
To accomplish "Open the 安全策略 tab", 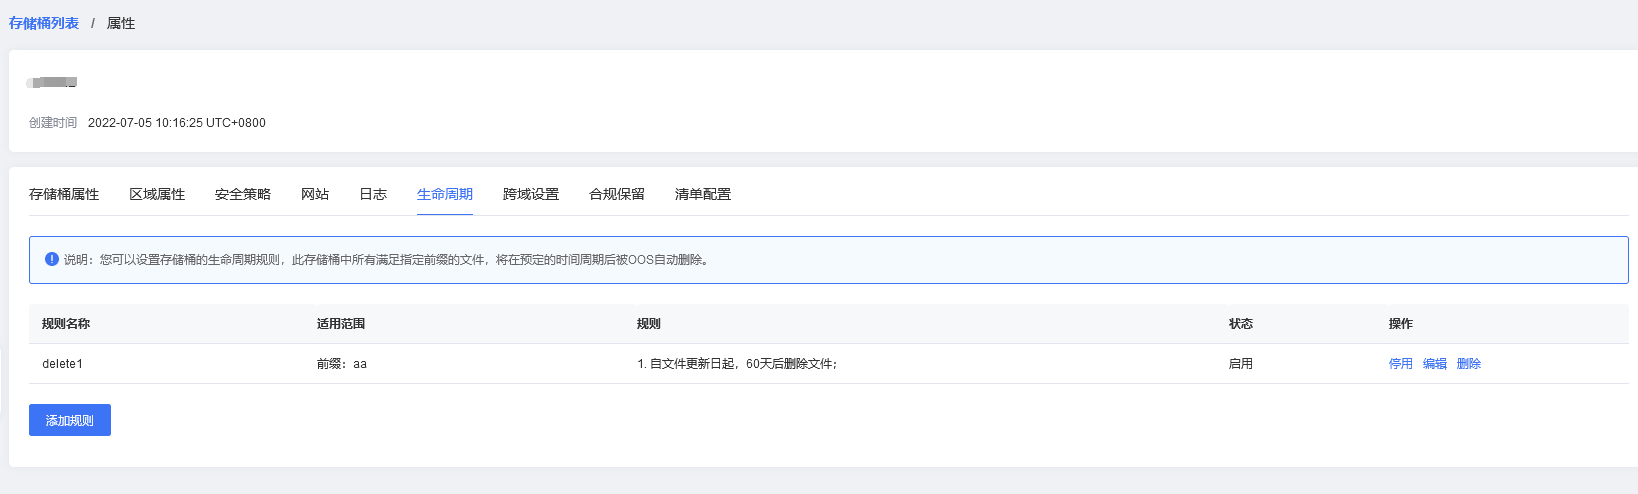I will (x=243, y=194).
